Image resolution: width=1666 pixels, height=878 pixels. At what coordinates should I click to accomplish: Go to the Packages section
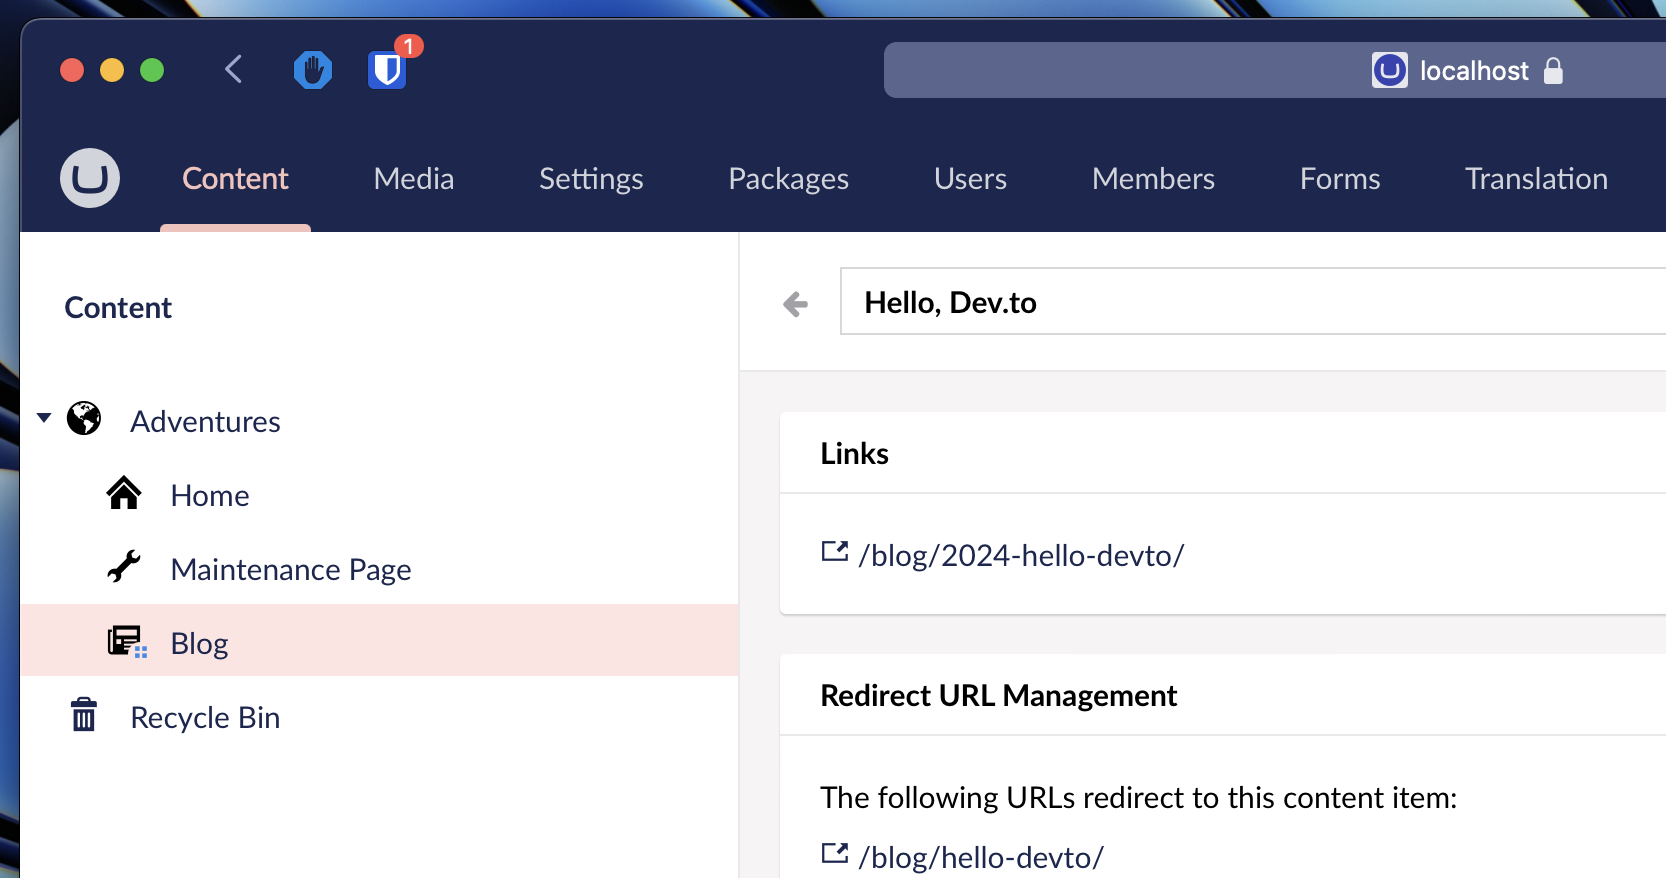coord(788,178)
